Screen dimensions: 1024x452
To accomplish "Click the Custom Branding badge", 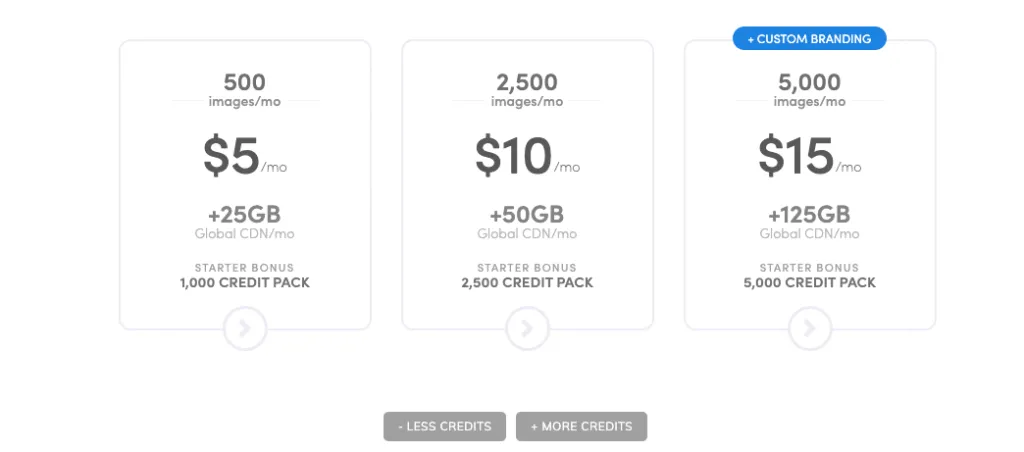I will click(x=809, y=39).
